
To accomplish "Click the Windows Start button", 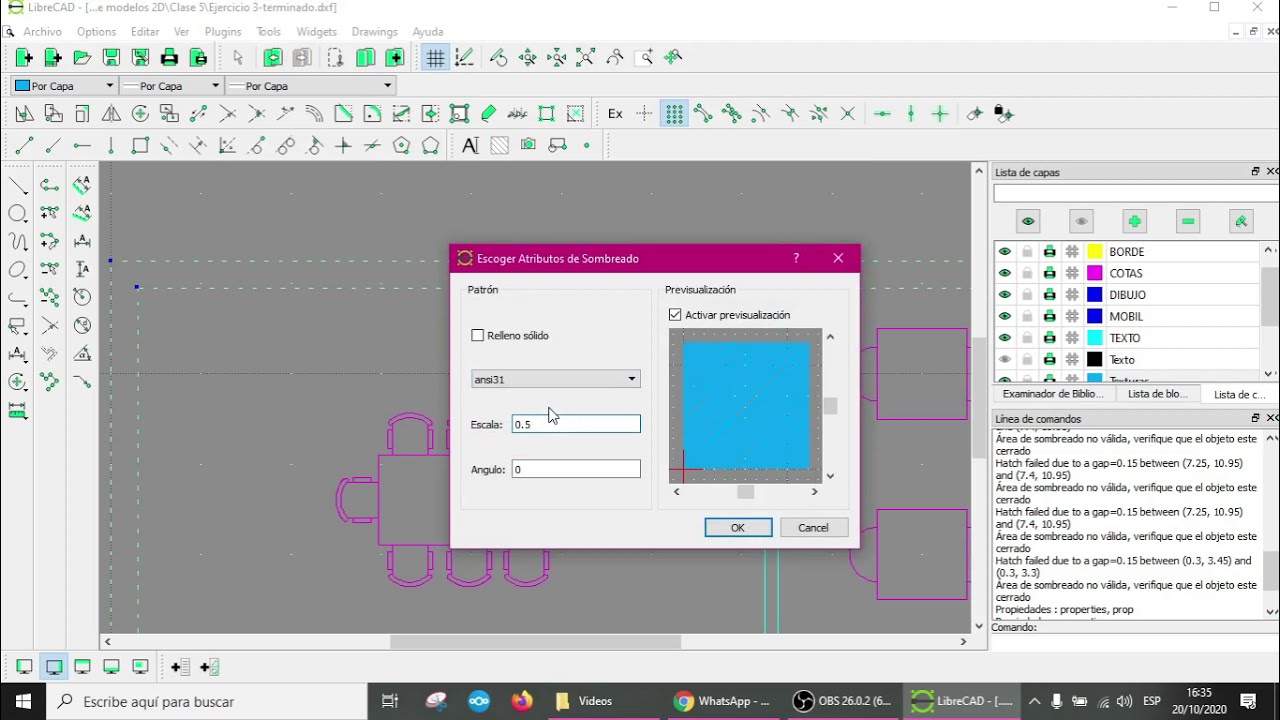I will coord(23,701).
